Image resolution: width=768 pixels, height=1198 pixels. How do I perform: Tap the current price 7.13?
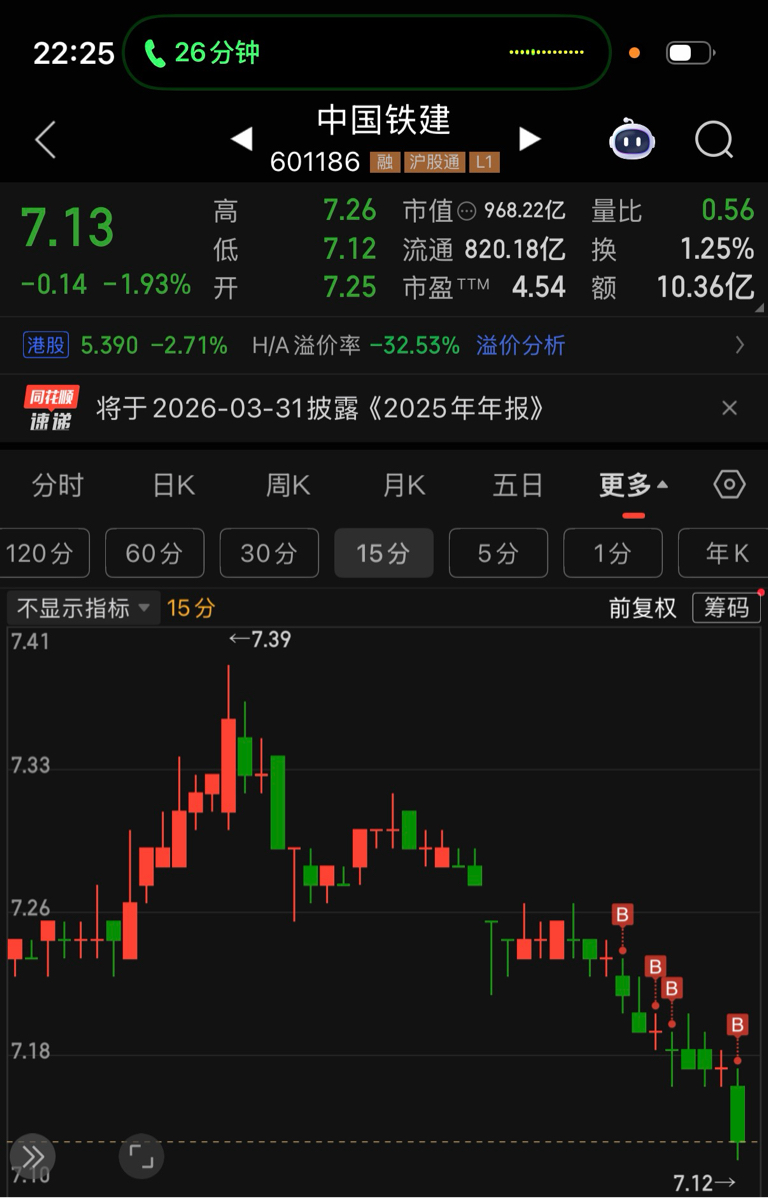tap(67, 228)
